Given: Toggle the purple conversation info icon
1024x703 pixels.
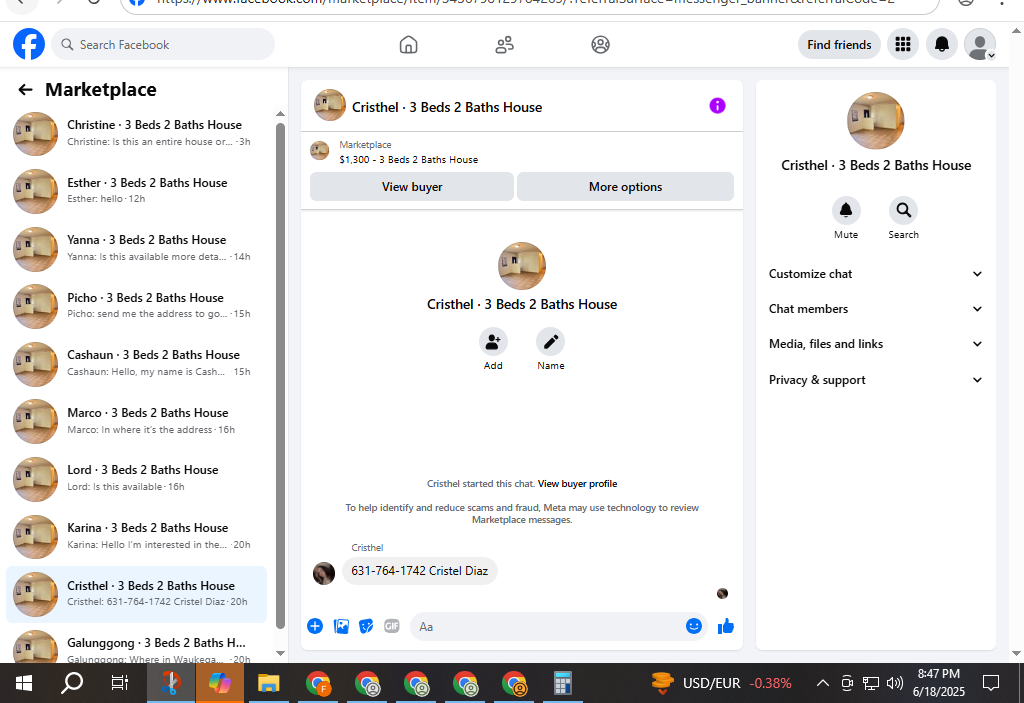Looking at the screenshot, I should 717,106.
